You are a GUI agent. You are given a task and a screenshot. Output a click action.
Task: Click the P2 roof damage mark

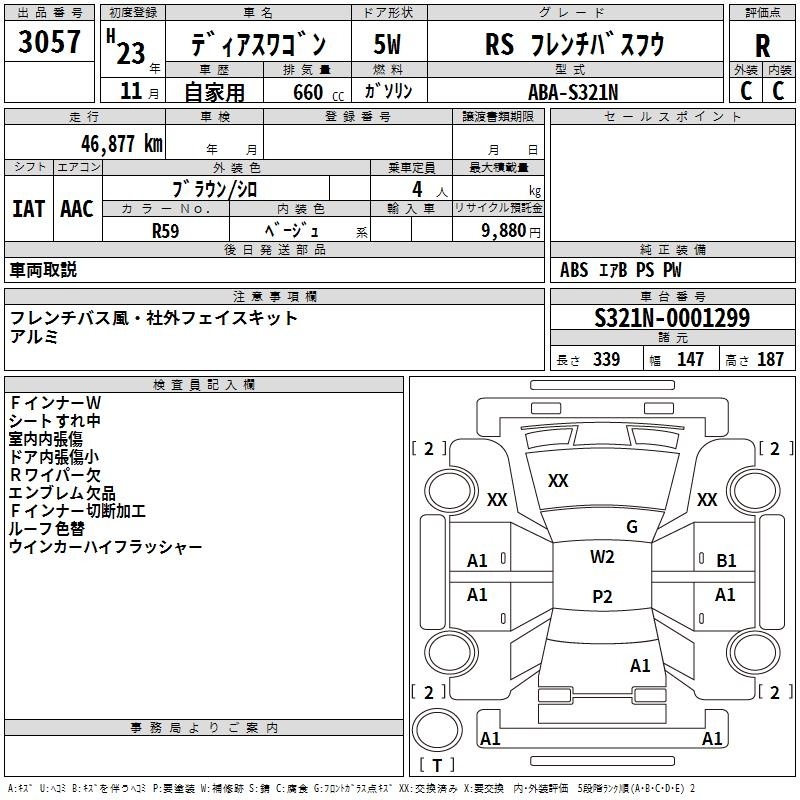(x=602, y=597)
